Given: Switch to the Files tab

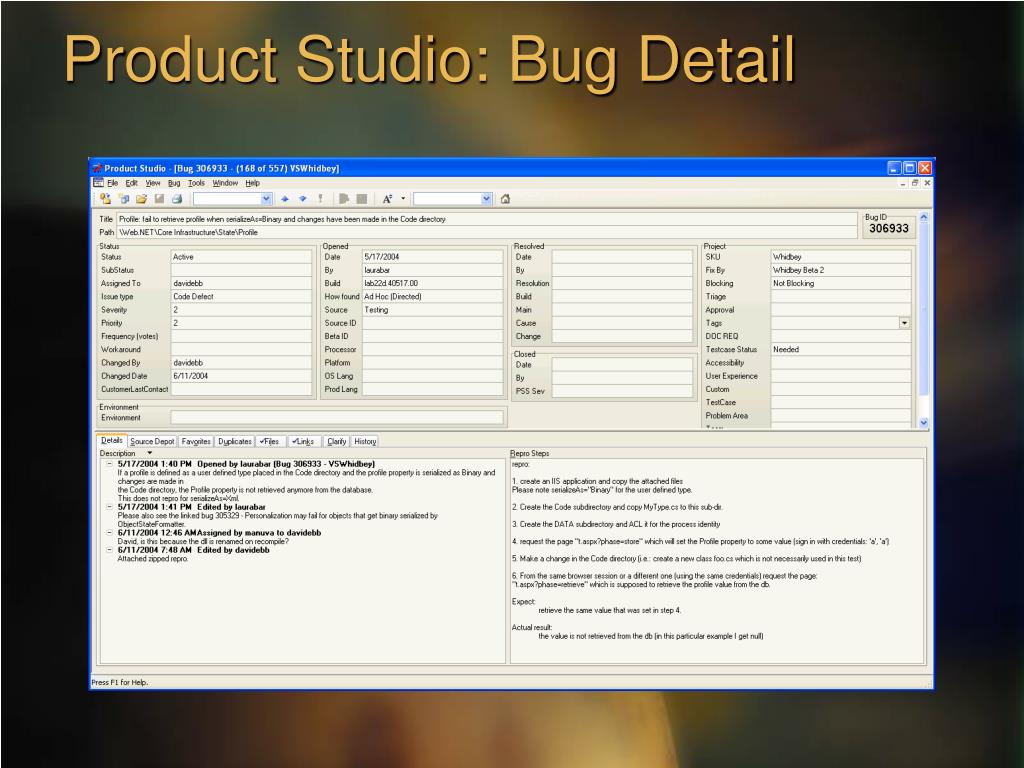Looking at the screenshot, I should pyautogui.click(x=269, y=441).
